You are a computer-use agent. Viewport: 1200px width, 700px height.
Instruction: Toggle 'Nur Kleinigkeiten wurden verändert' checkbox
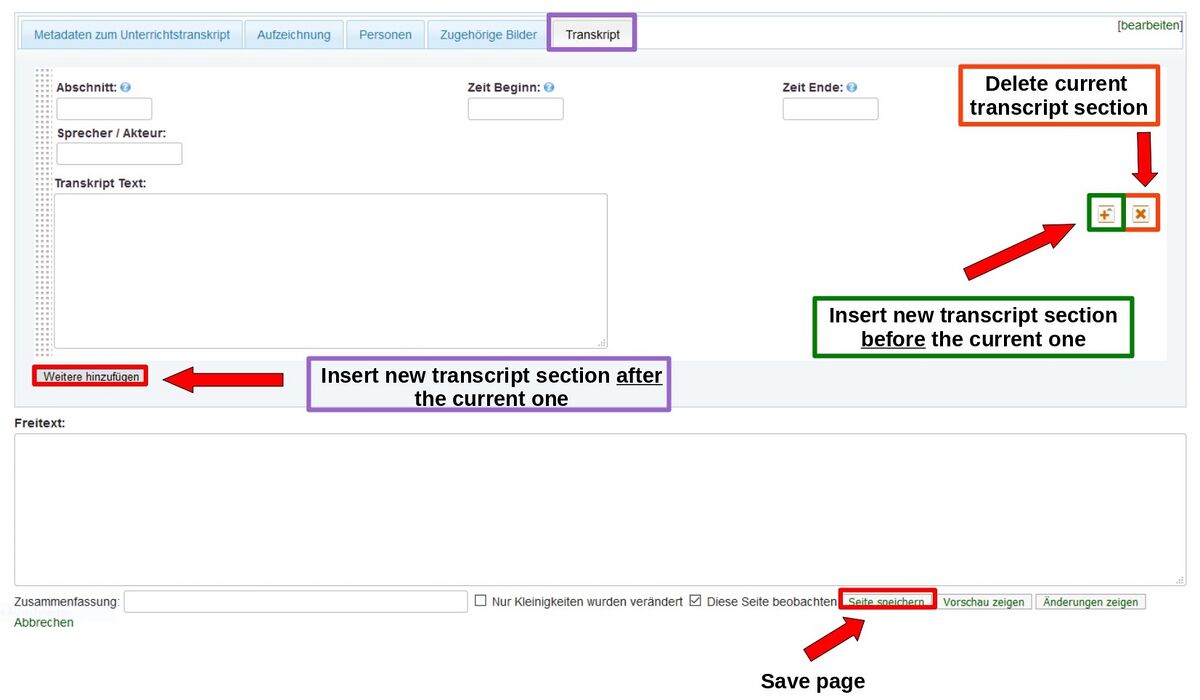[x=481, y=601]
